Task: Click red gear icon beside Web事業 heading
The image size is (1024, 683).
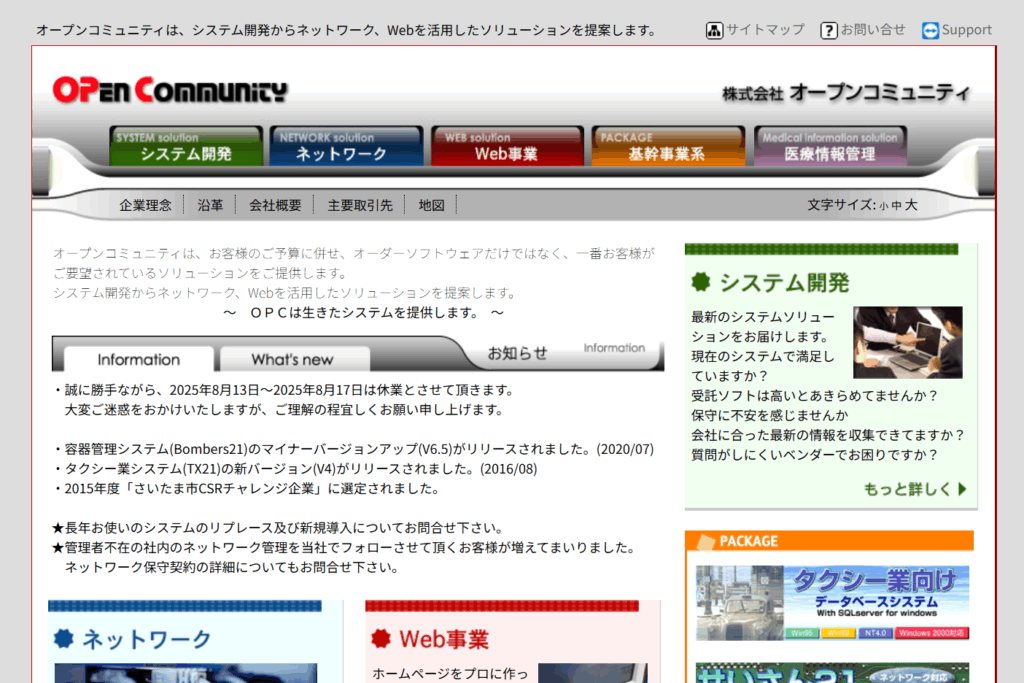Action: [381, 638]
